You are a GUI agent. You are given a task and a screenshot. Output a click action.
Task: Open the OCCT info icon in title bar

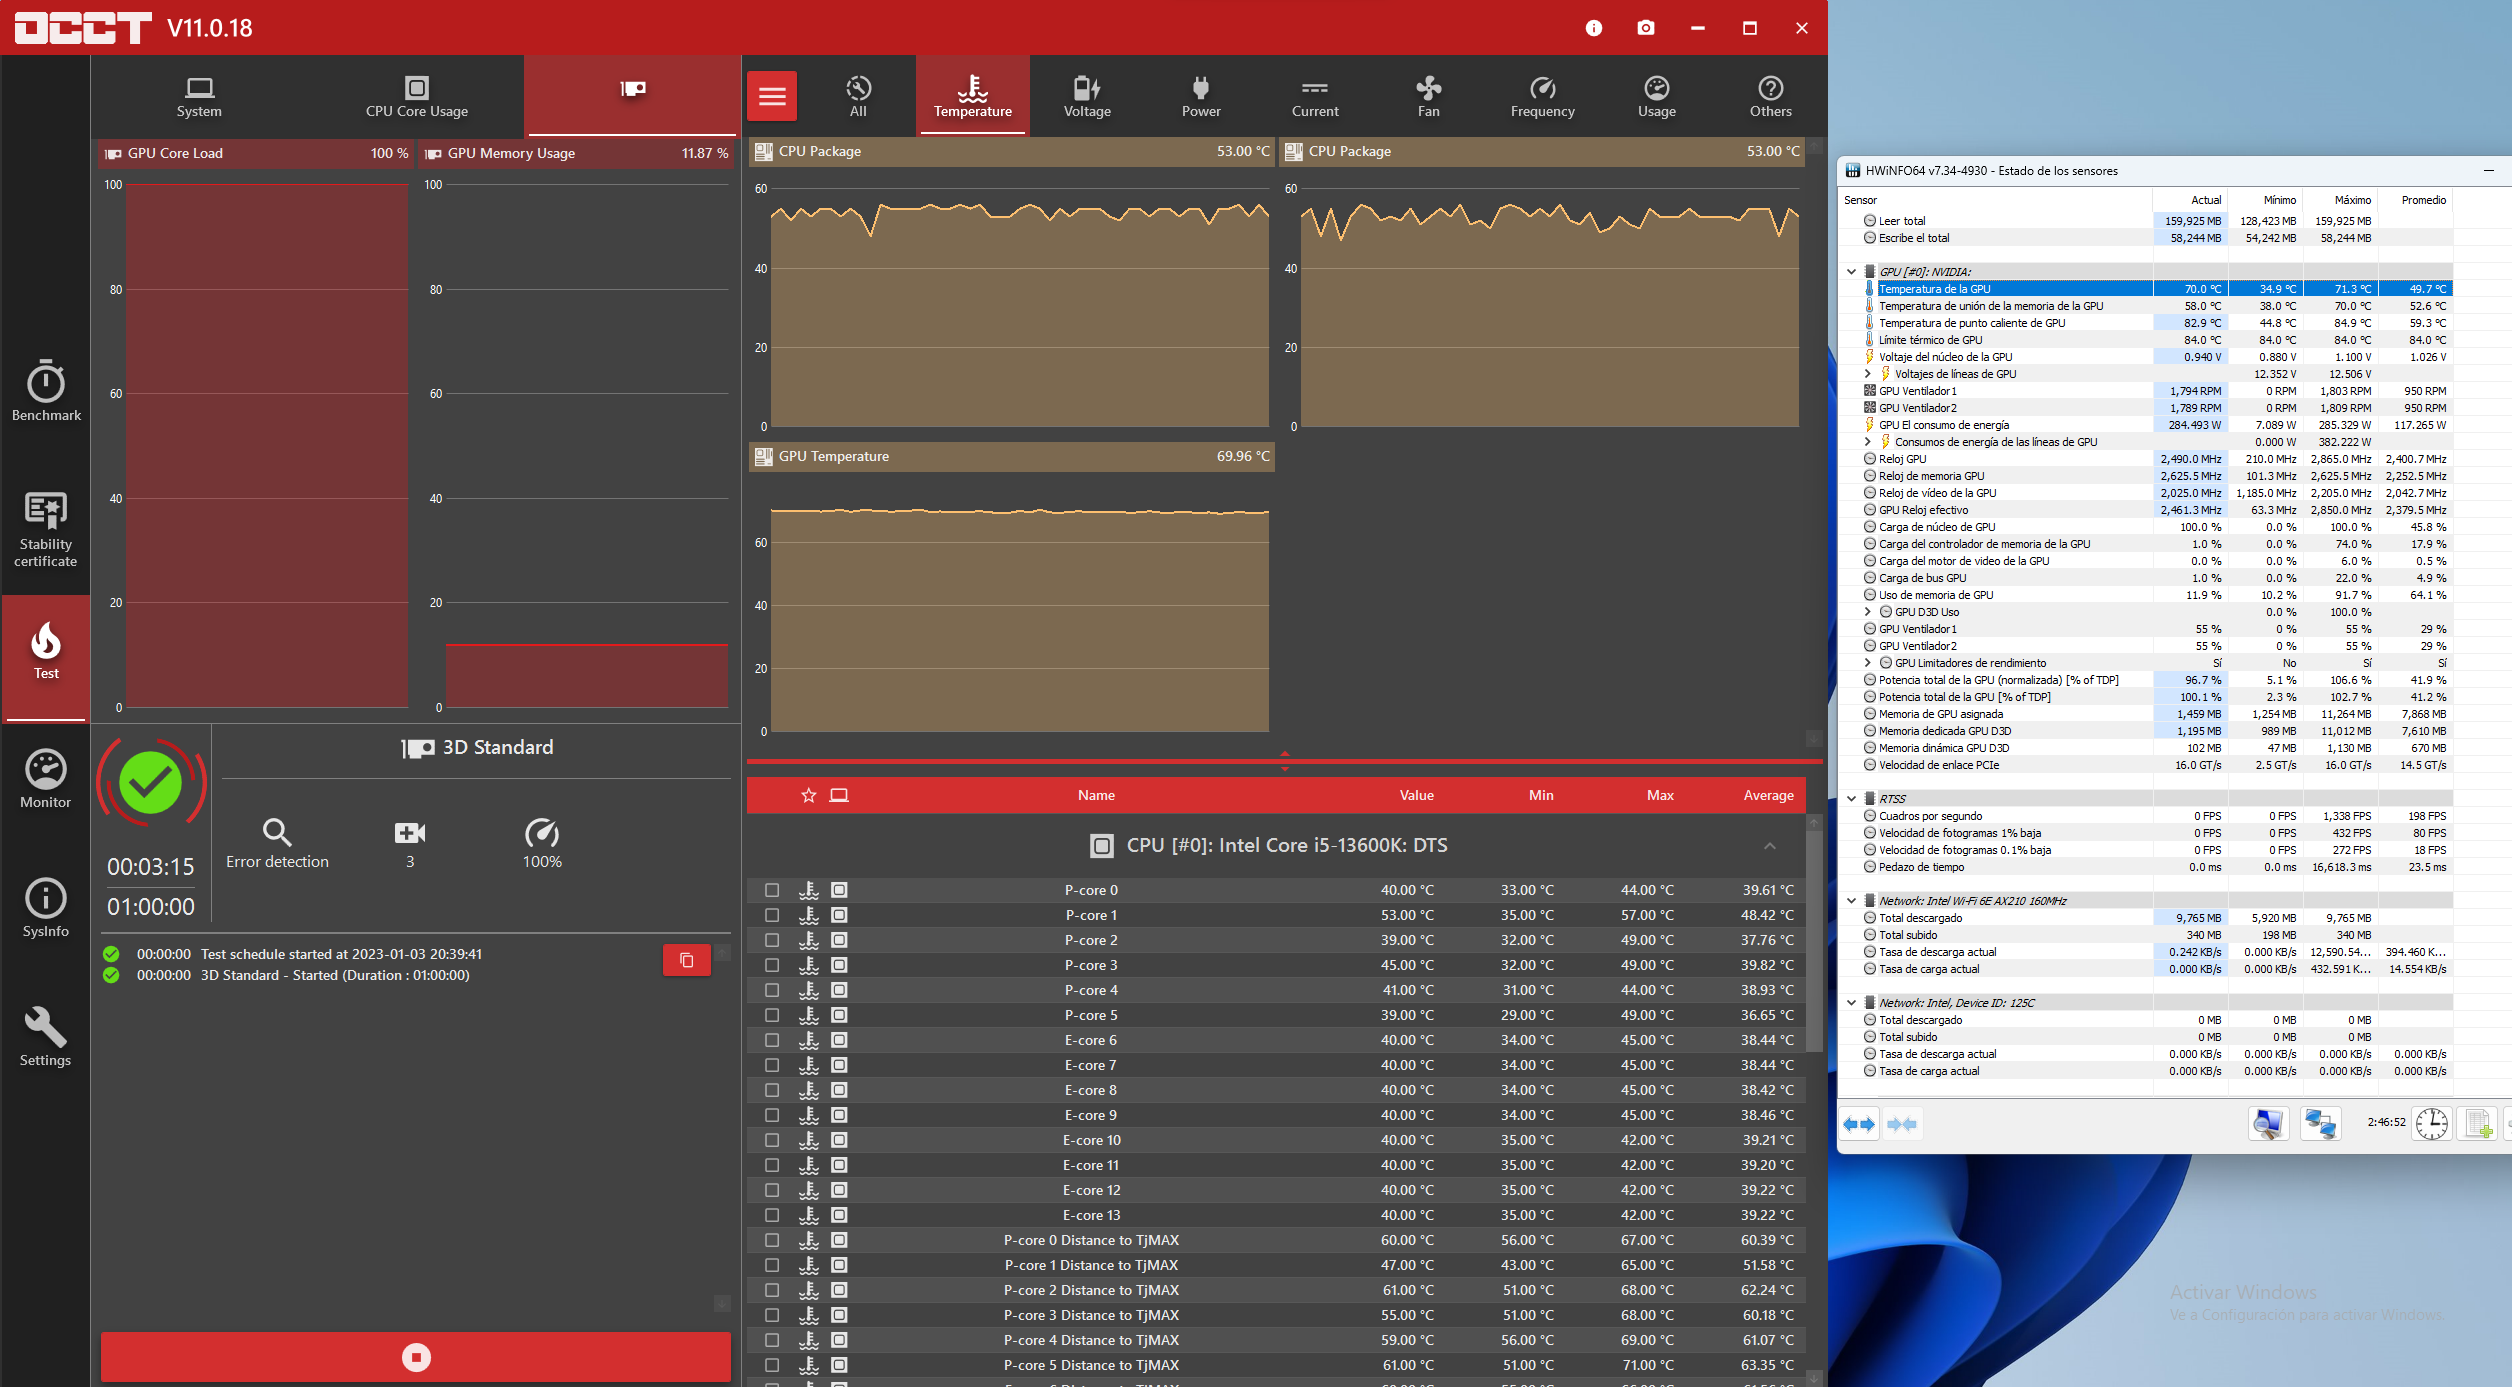[x=1594, y=28]
